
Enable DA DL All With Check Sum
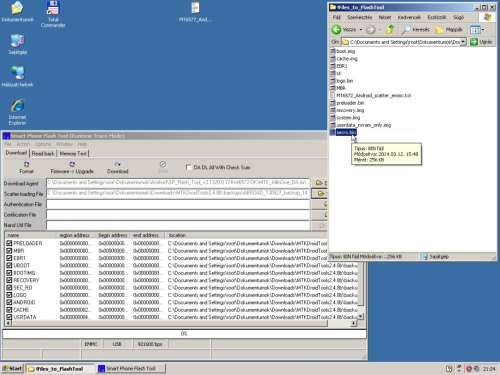[189, 167]
